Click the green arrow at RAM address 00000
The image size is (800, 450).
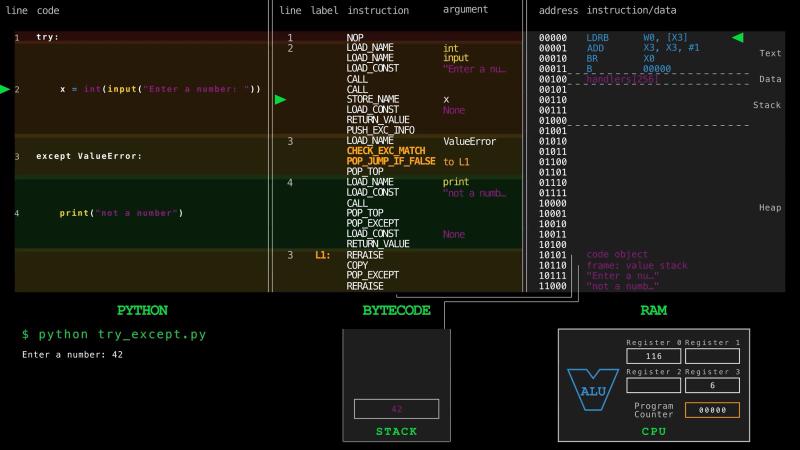(x=738, y=37)
